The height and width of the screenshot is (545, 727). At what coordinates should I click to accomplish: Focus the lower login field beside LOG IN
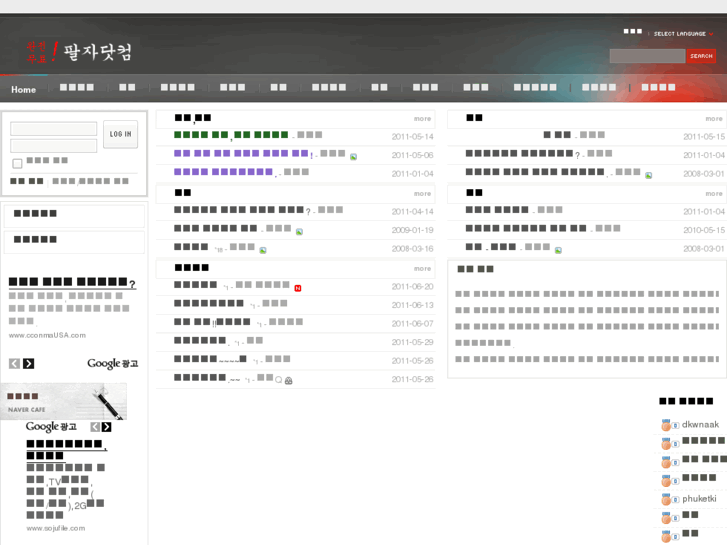(x=54, y=146)
